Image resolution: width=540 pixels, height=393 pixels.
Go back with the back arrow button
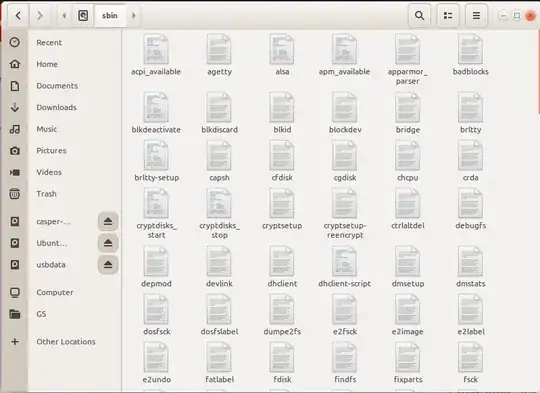coord(18,15)
